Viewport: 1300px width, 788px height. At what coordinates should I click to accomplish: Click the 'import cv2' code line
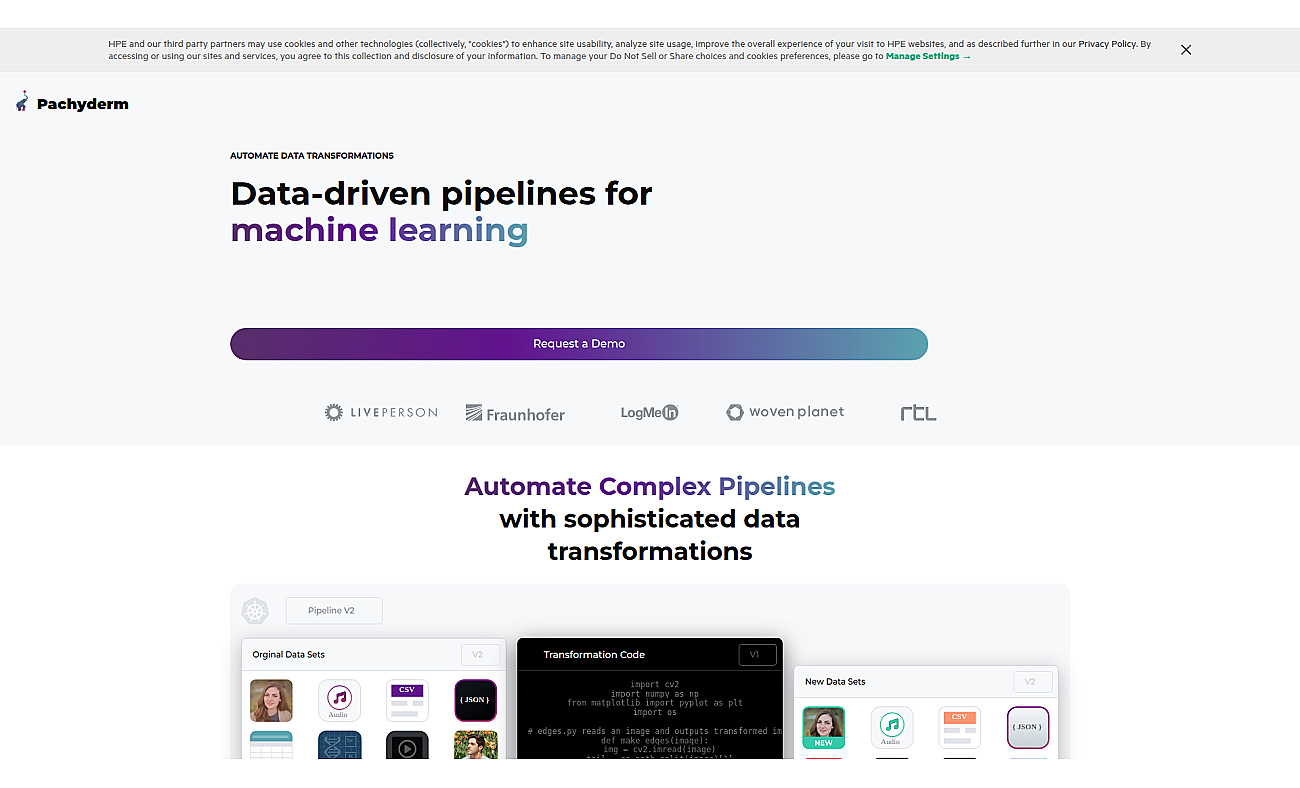[655, 685]
